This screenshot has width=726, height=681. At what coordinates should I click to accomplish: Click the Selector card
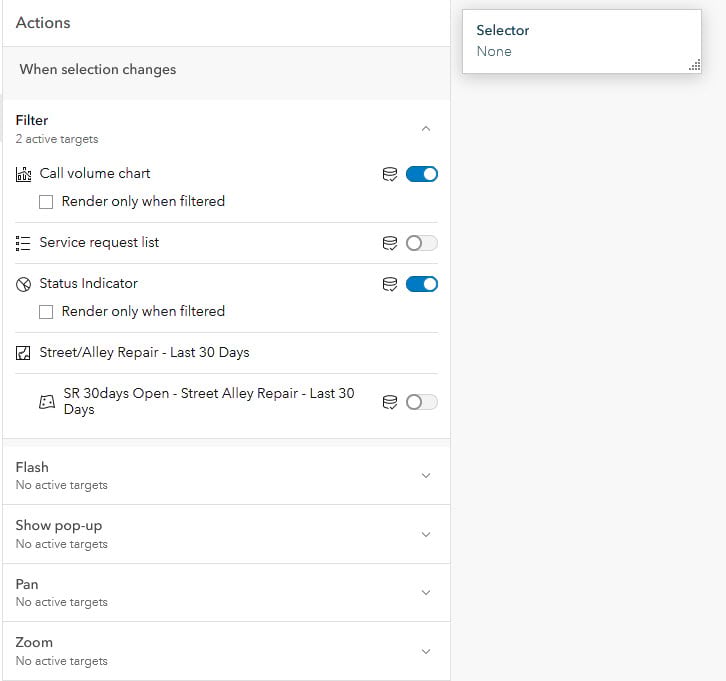[582, 41]
